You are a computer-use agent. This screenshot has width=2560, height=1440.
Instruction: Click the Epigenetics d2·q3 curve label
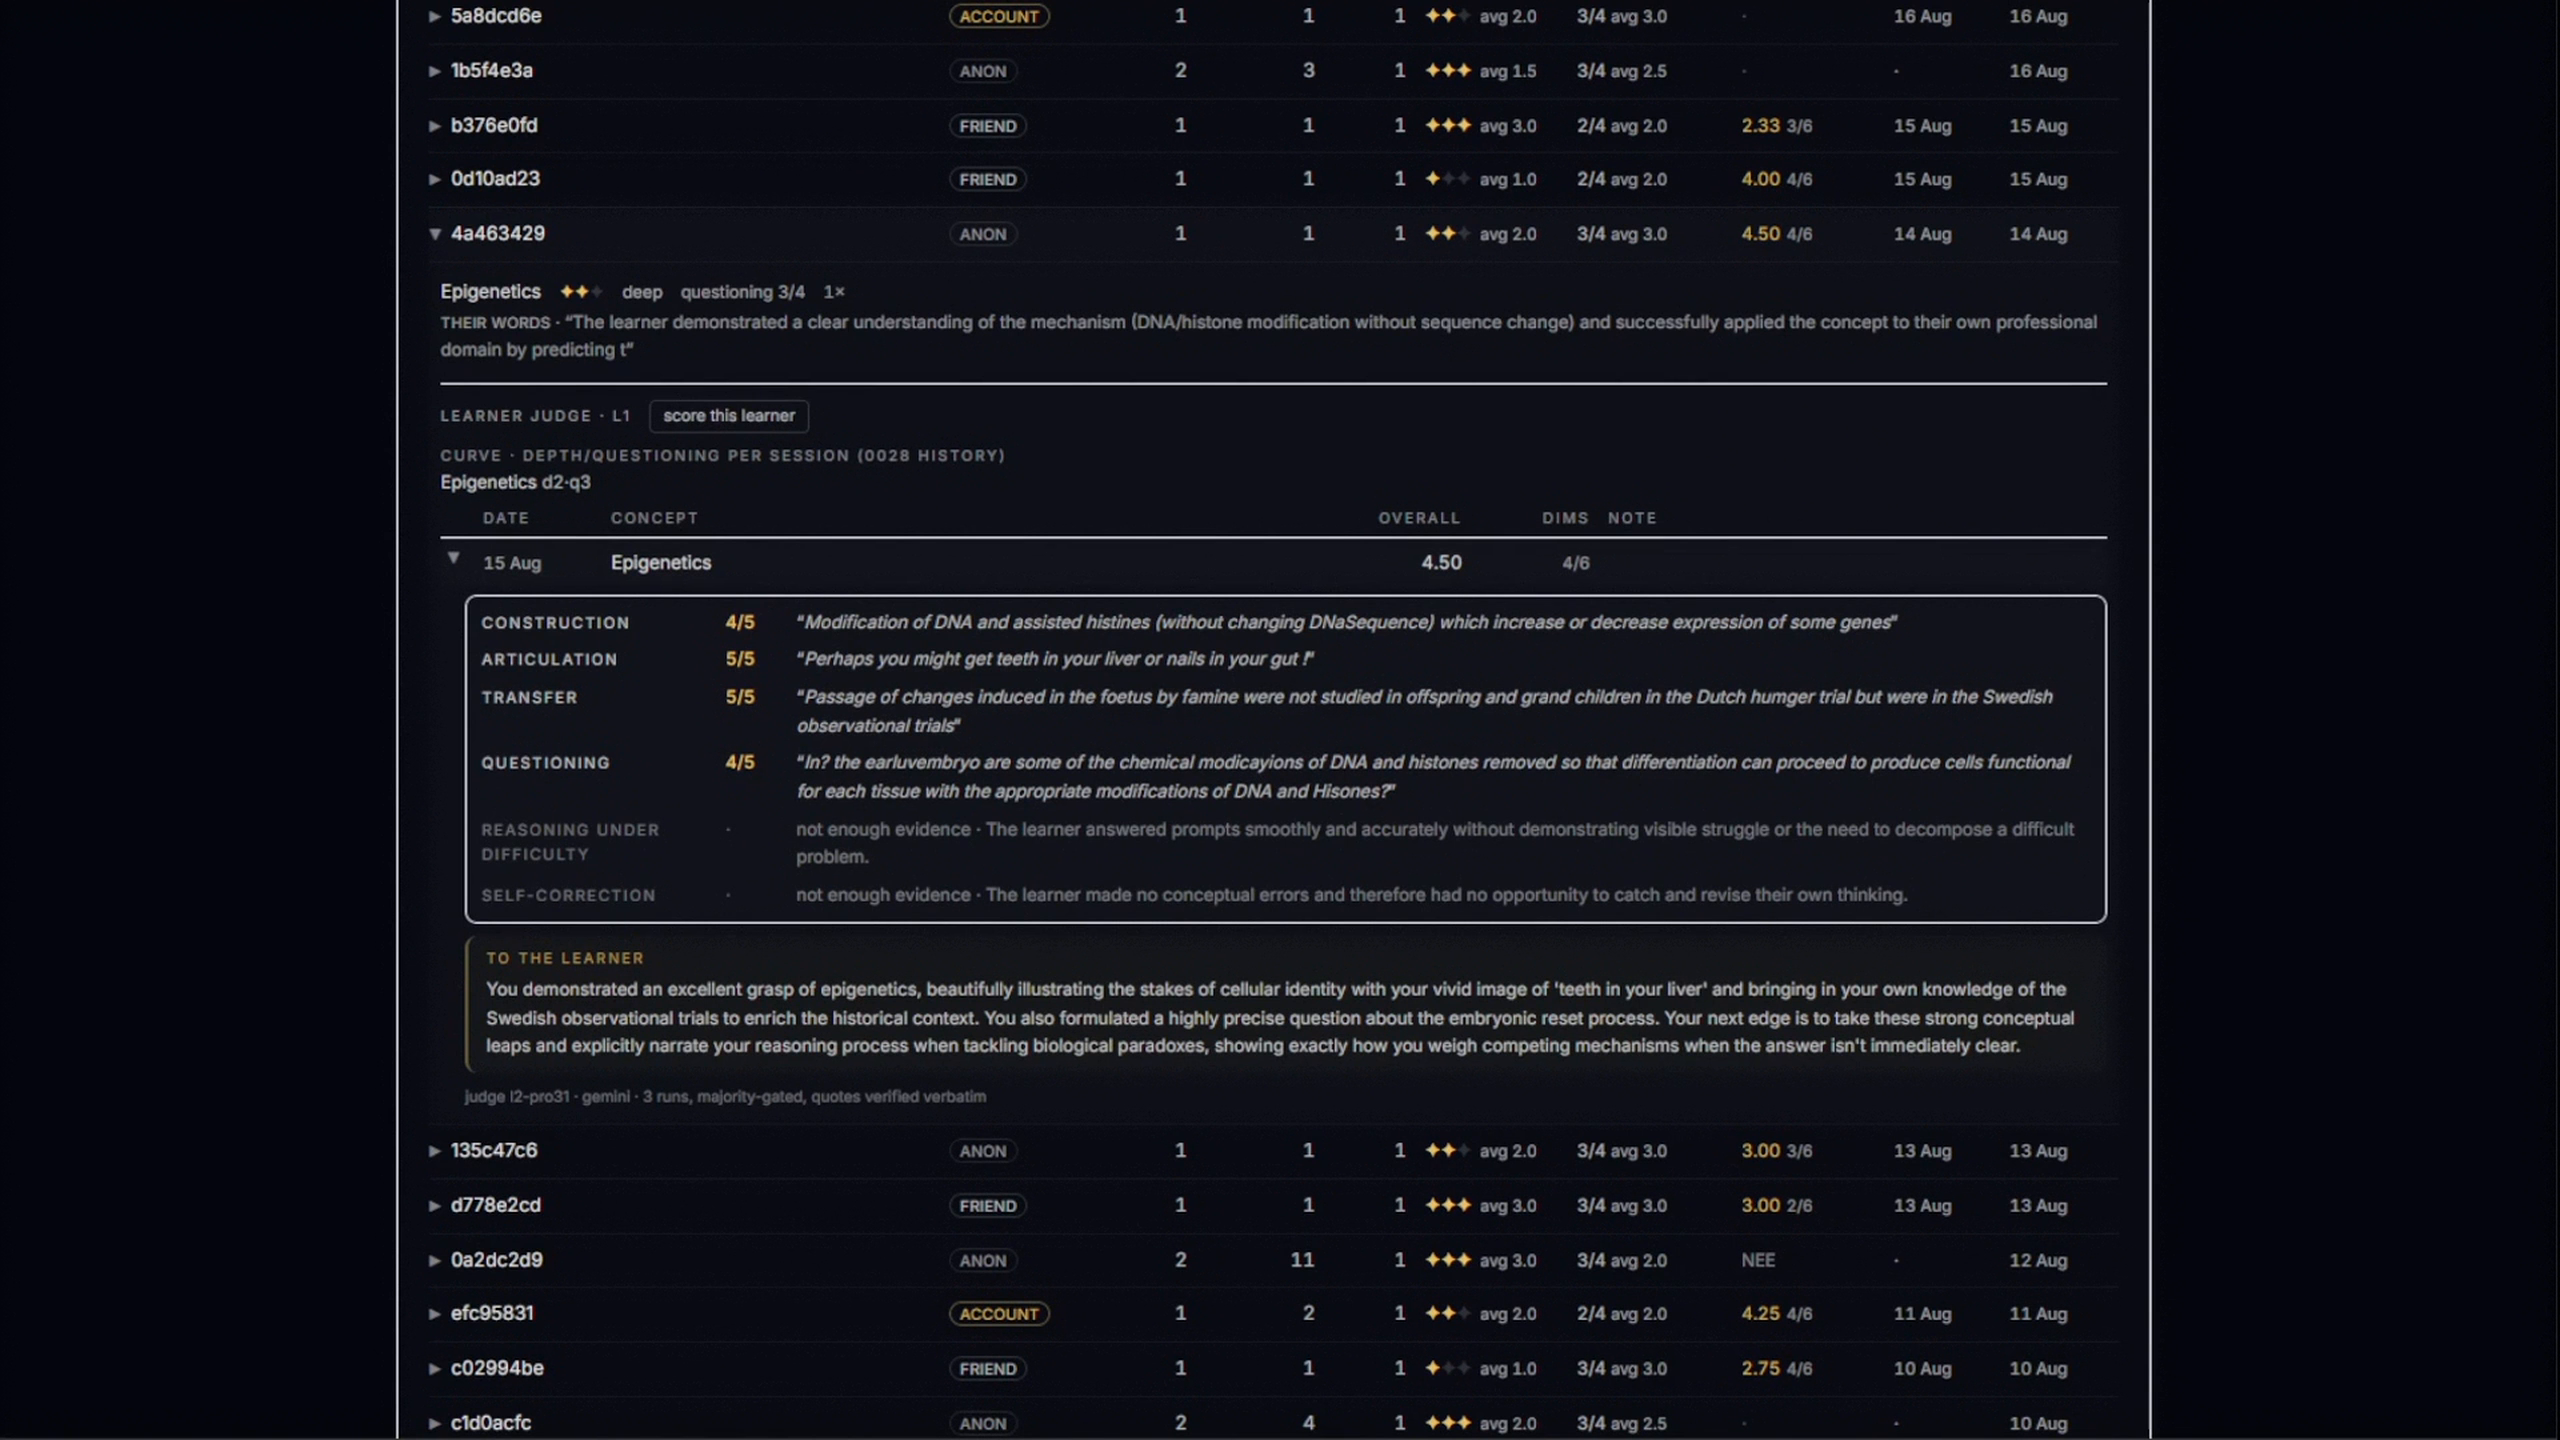click(515, 482)
